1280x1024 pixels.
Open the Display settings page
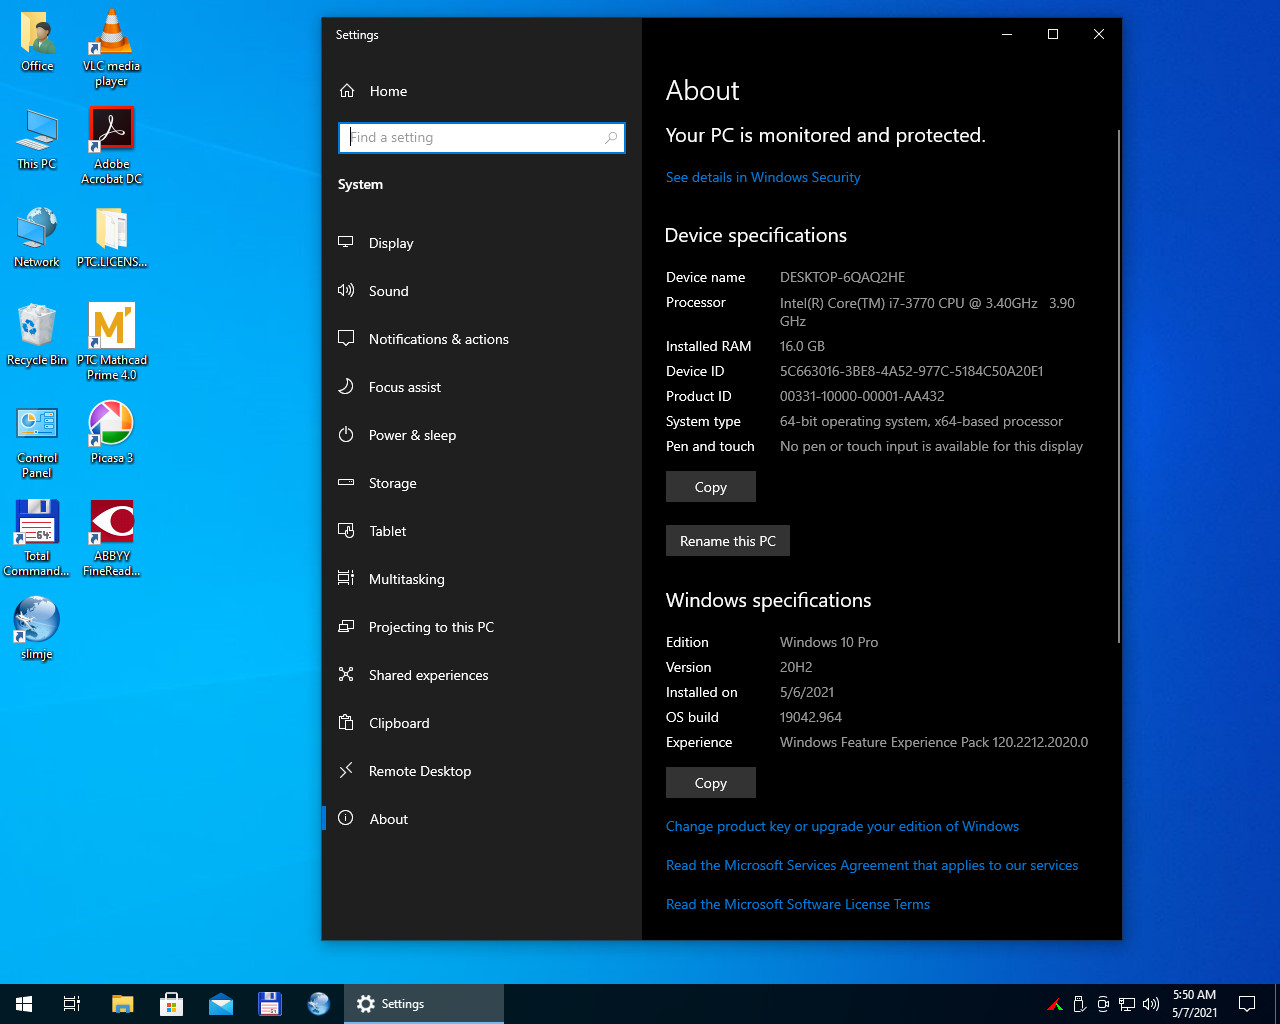pos(390,243)
